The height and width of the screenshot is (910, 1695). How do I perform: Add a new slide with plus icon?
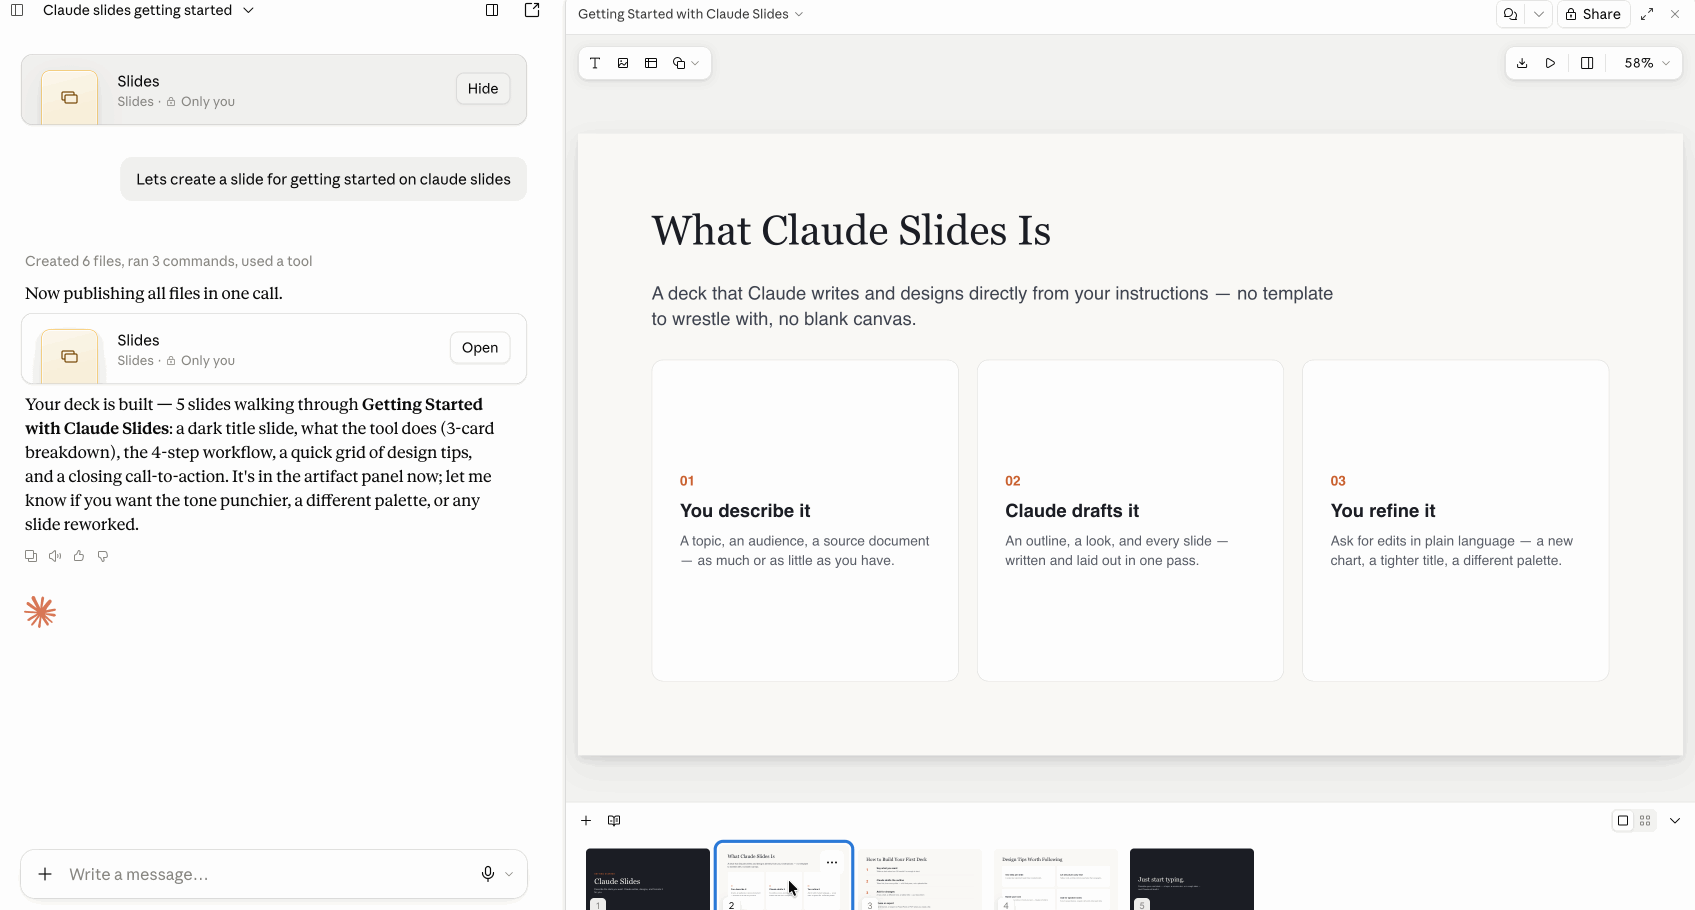(x=586, y=821)
